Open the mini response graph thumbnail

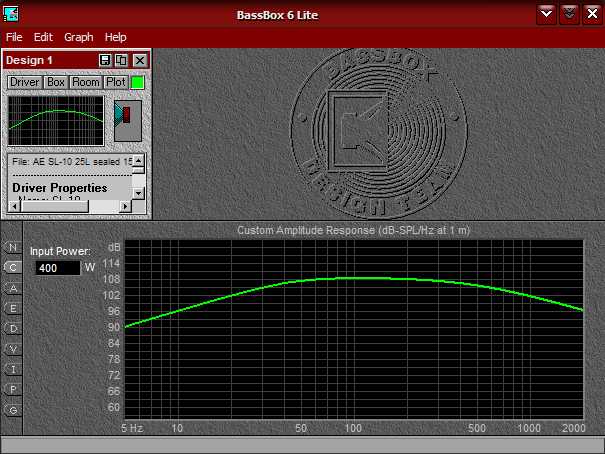coord(56,121)
